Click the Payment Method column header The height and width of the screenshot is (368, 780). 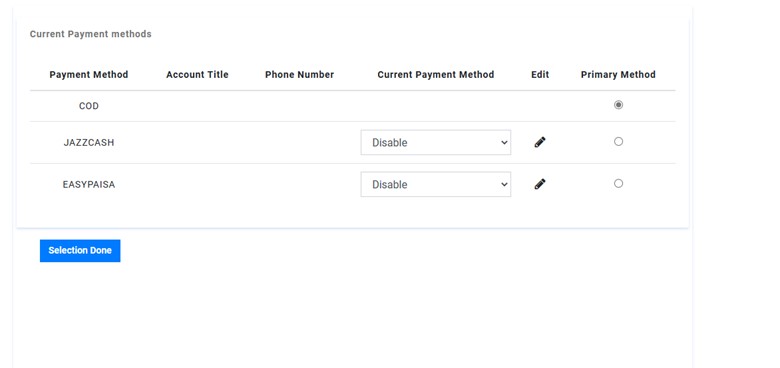pyautogui.click(x=89, y=75)
